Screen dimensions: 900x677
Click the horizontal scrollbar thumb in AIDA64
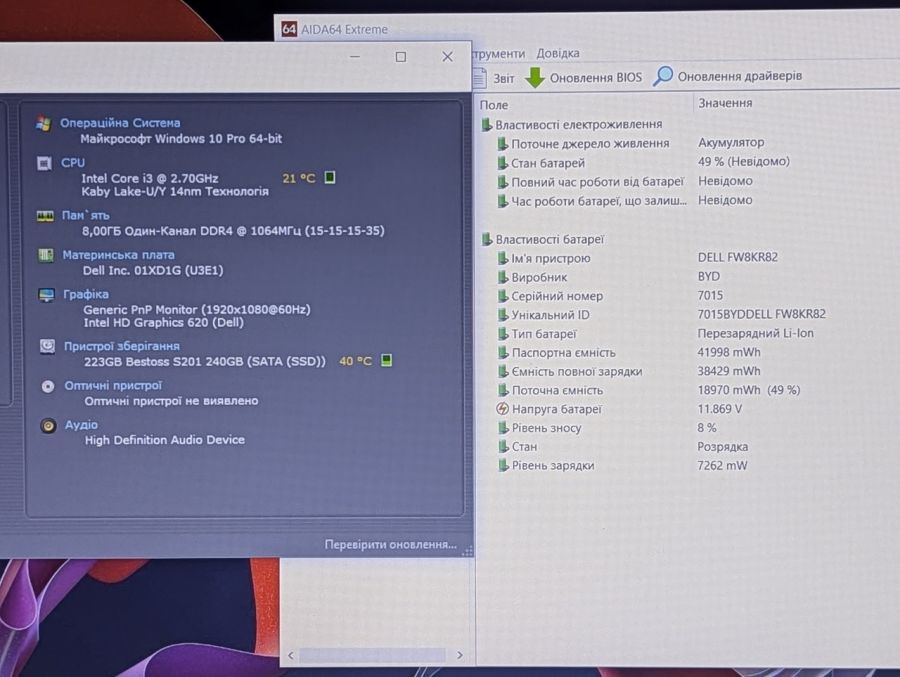(x=372, y=655)
